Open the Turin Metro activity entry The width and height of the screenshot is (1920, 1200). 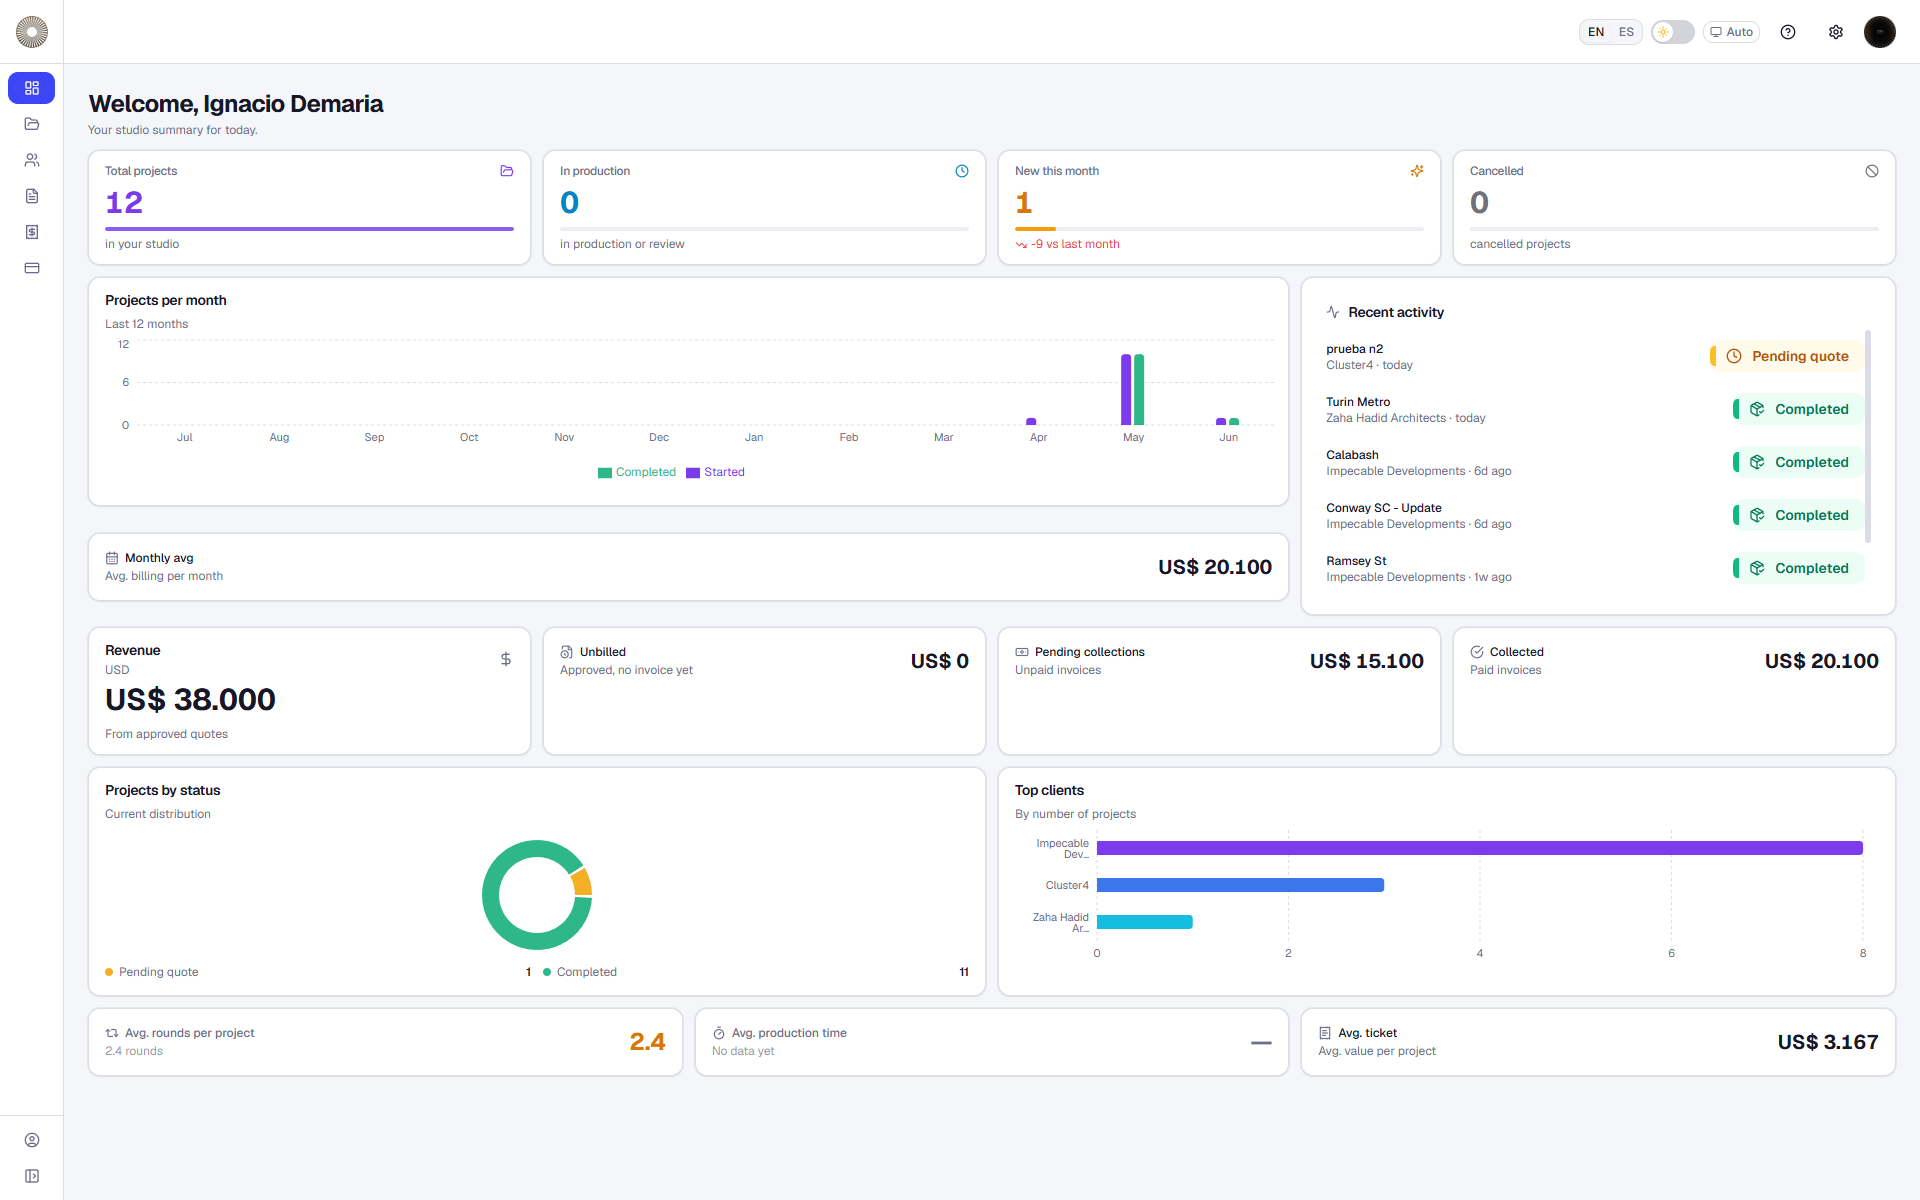(x=1595, y=410)
